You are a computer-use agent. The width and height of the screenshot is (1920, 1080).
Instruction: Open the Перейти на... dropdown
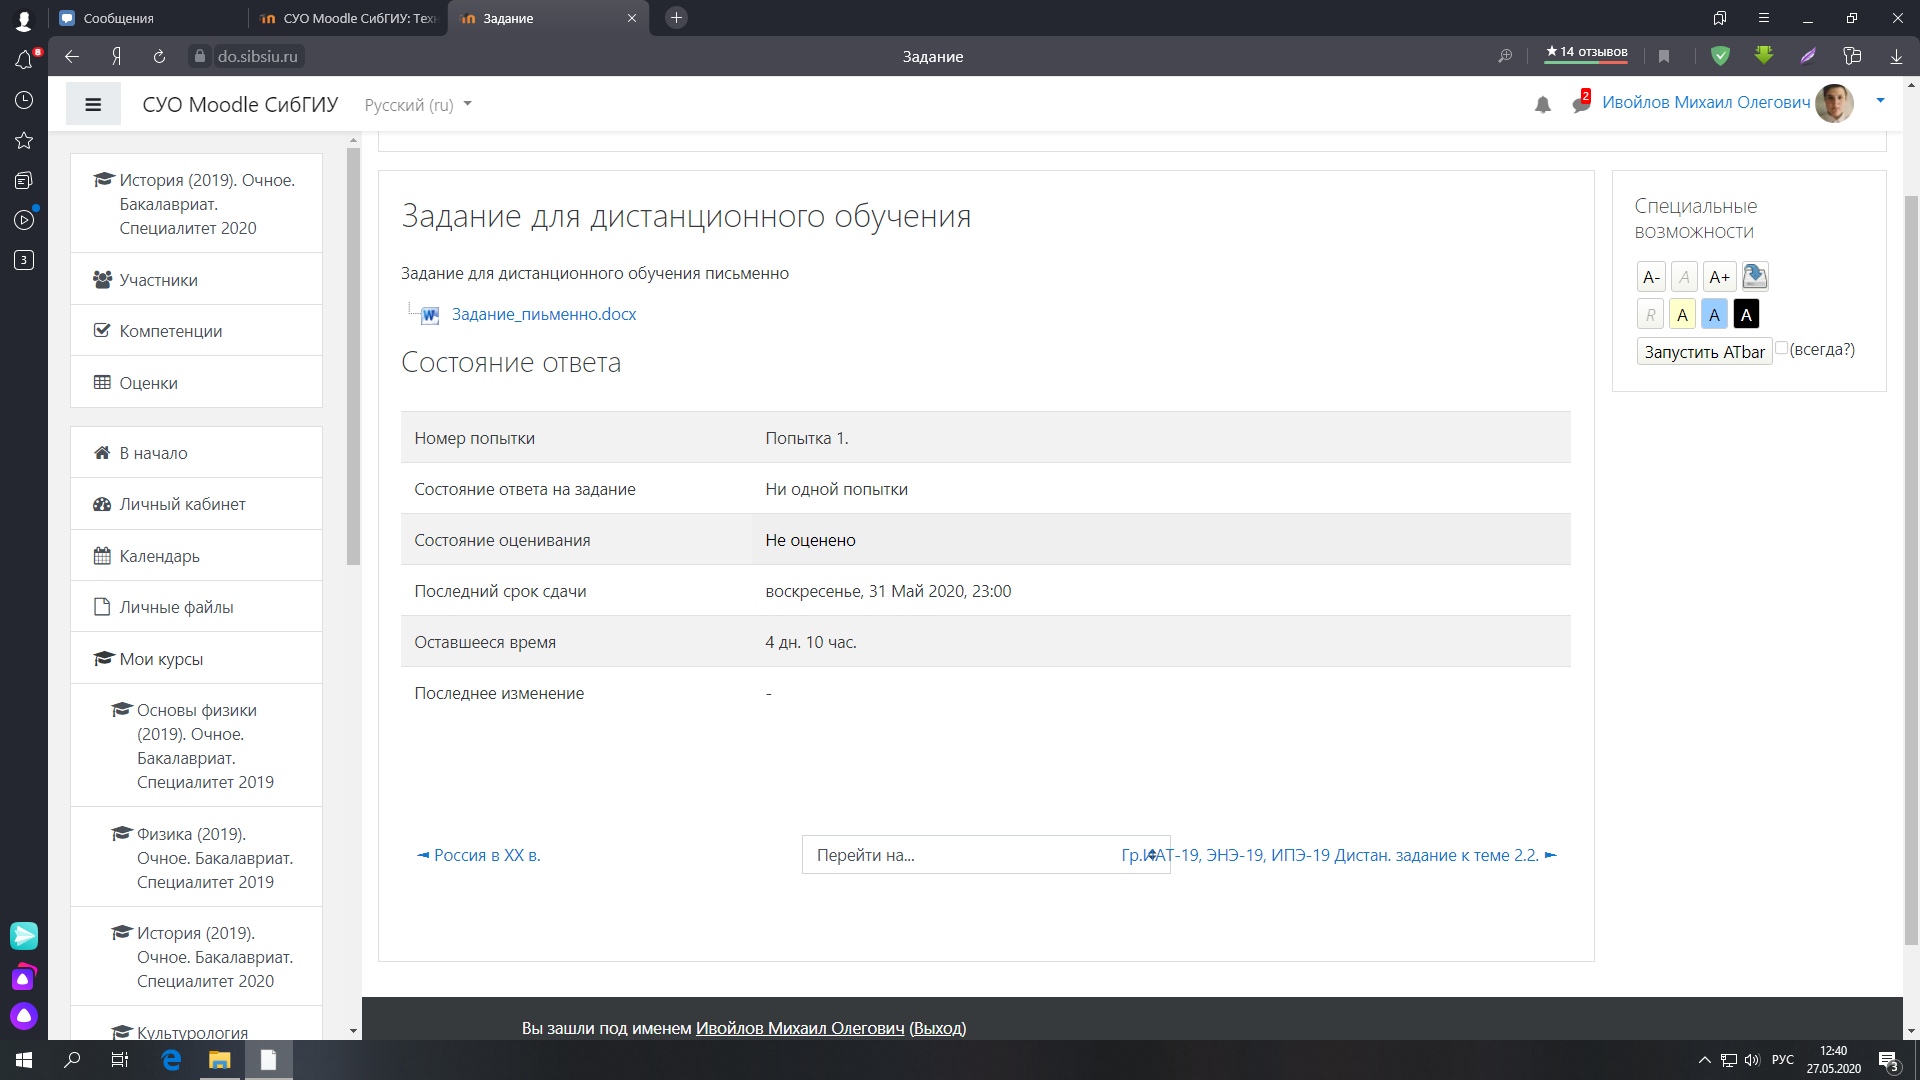pos(986,855)
